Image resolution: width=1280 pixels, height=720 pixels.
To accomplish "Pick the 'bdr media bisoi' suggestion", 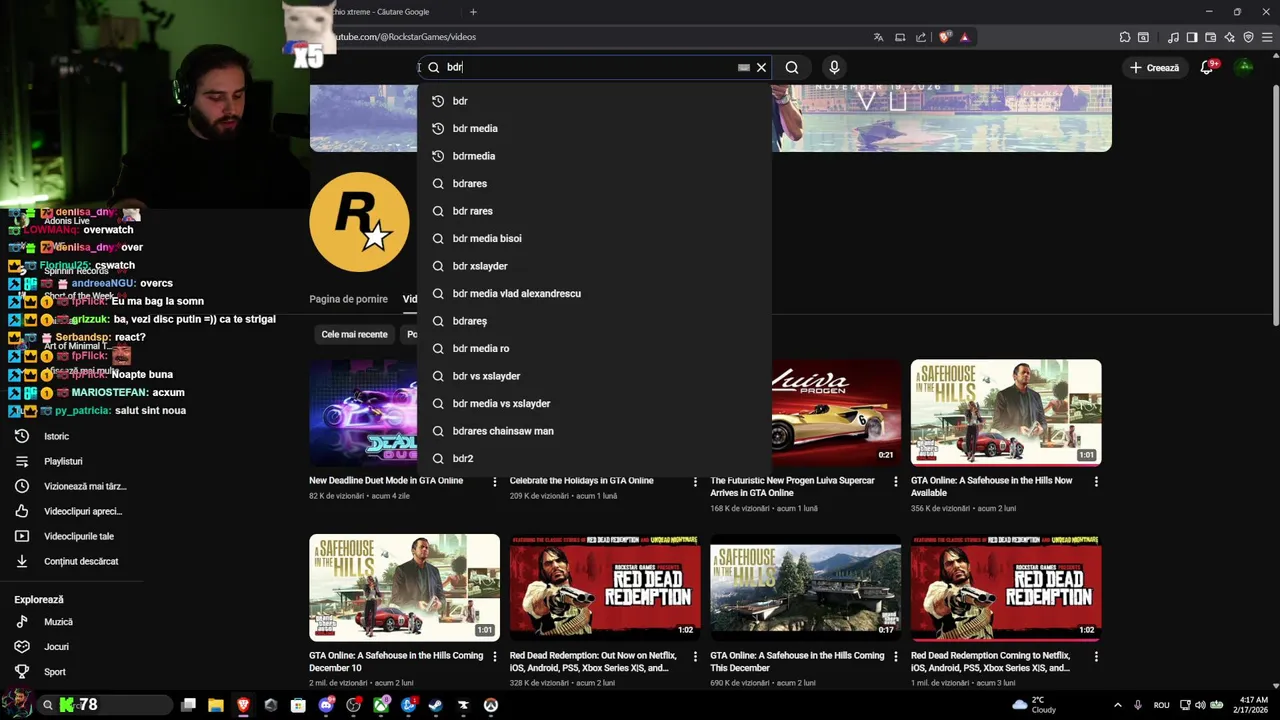I will pos(594,238).
